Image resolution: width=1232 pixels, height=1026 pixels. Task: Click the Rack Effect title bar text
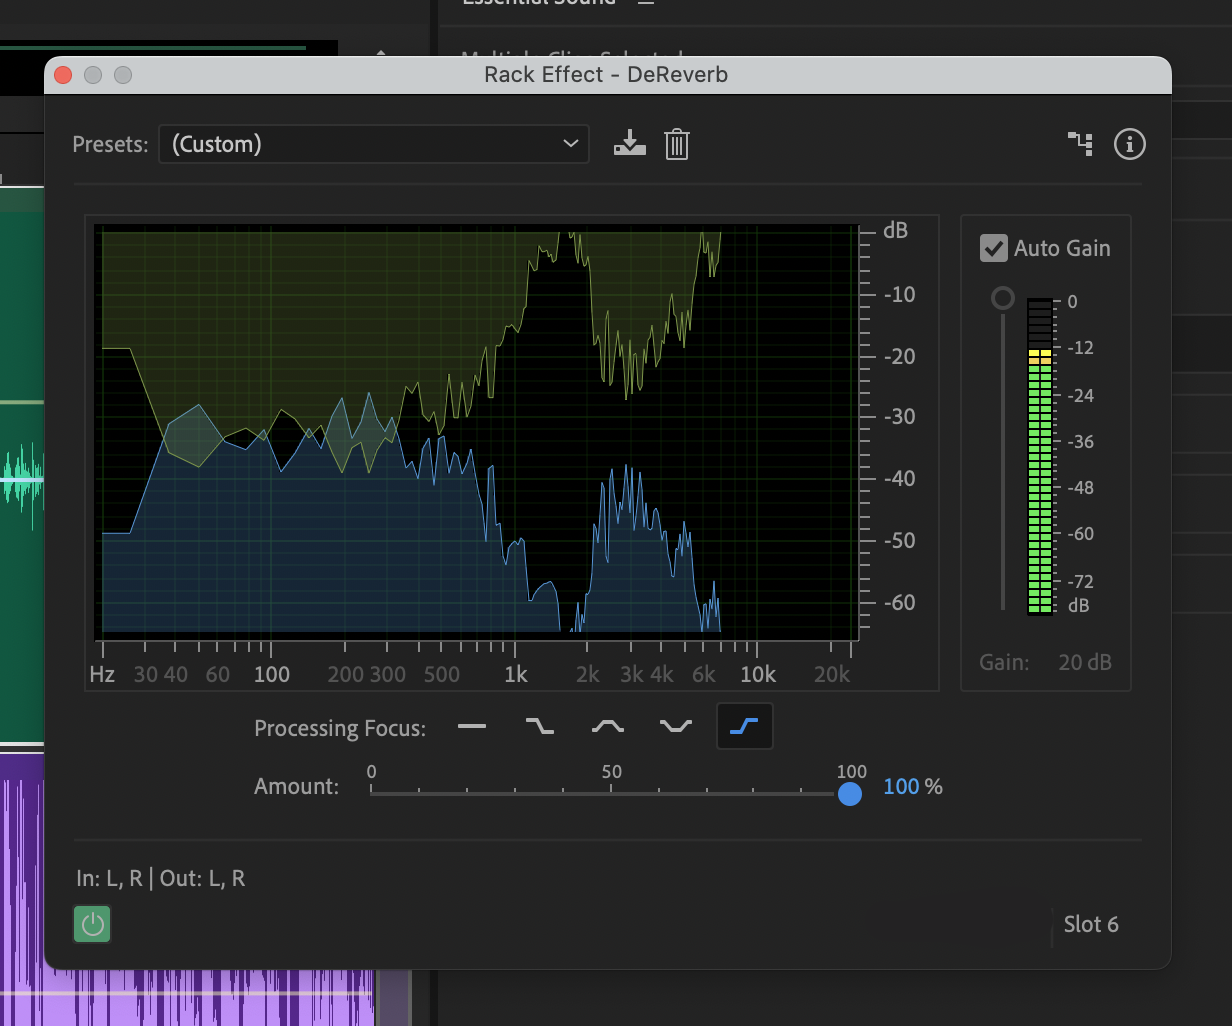[x=605, y=74]
